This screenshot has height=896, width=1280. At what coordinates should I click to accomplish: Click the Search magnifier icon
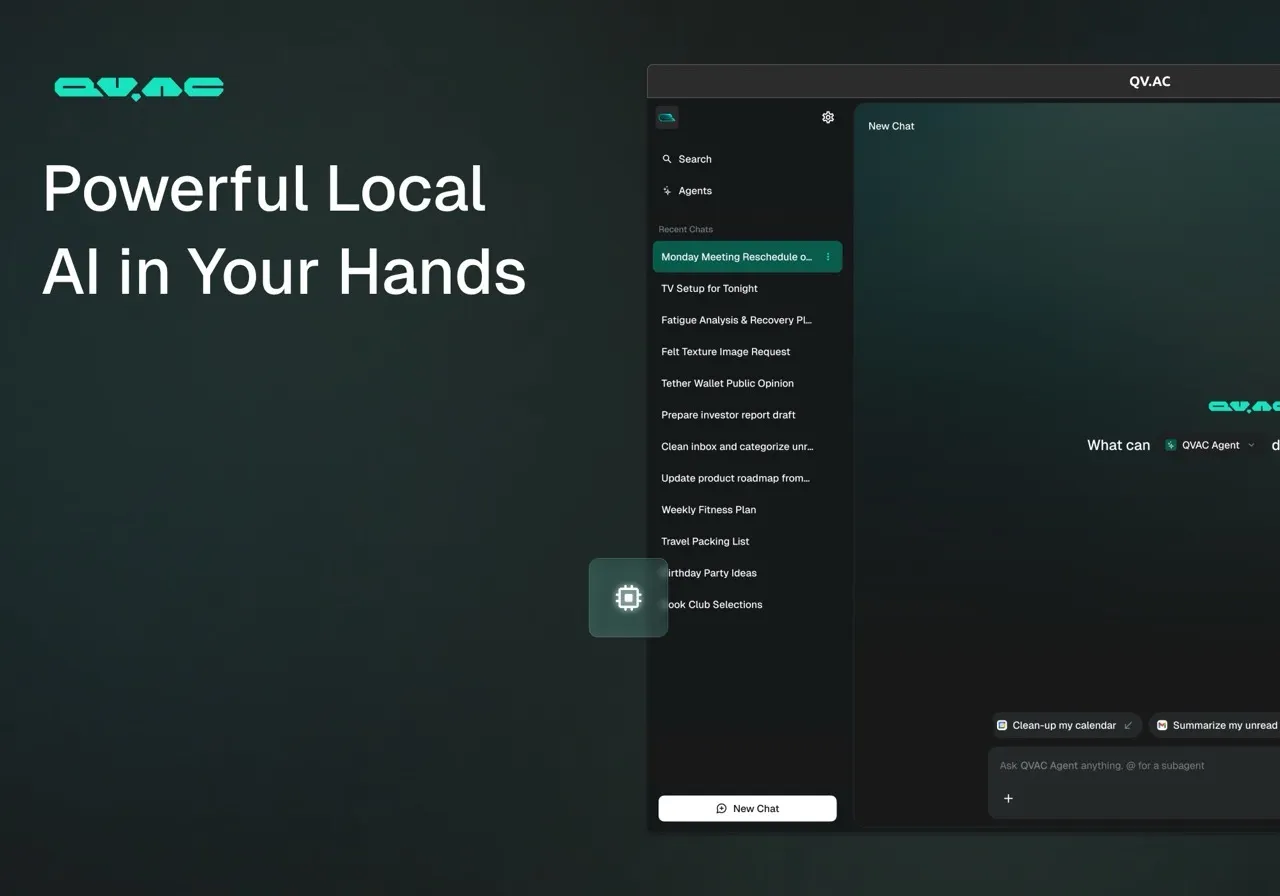click(667, 159)
